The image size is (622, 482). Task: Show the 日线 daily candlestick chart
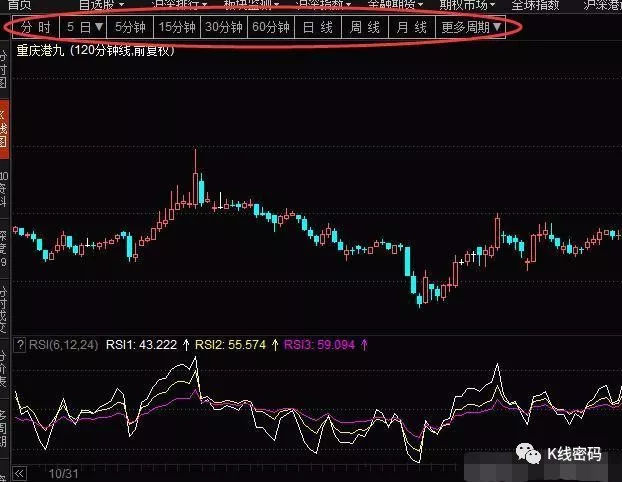click(x=318, y=27)
